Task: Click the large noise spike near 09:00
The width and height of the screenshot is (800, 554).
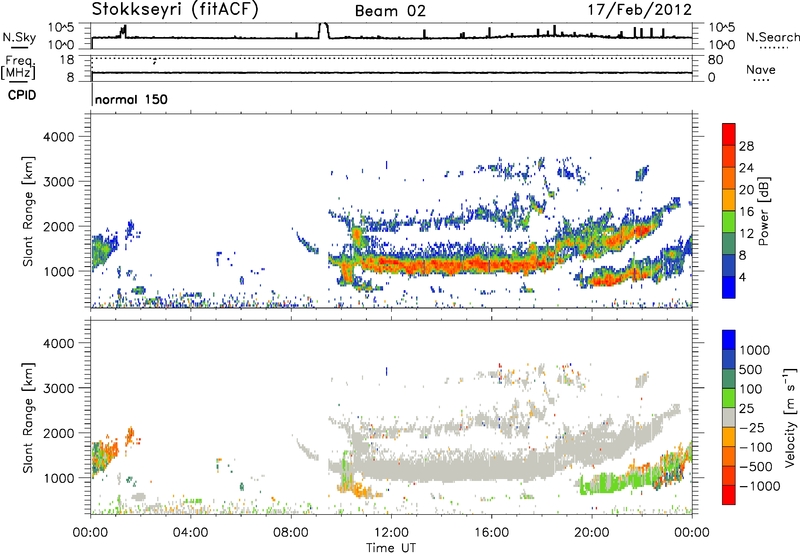Action: click(323, 31)
